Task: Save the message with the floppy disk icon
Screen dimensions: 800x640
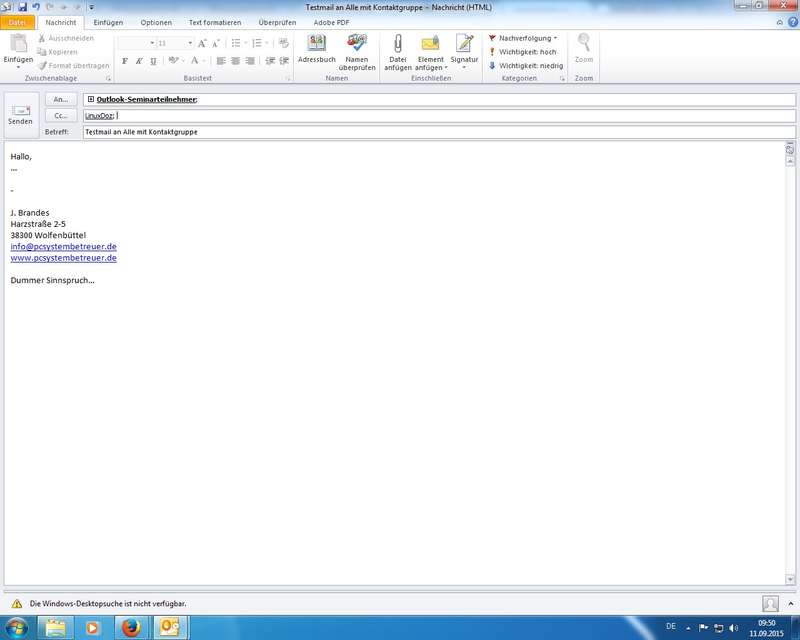Action: tap(22, 7)
